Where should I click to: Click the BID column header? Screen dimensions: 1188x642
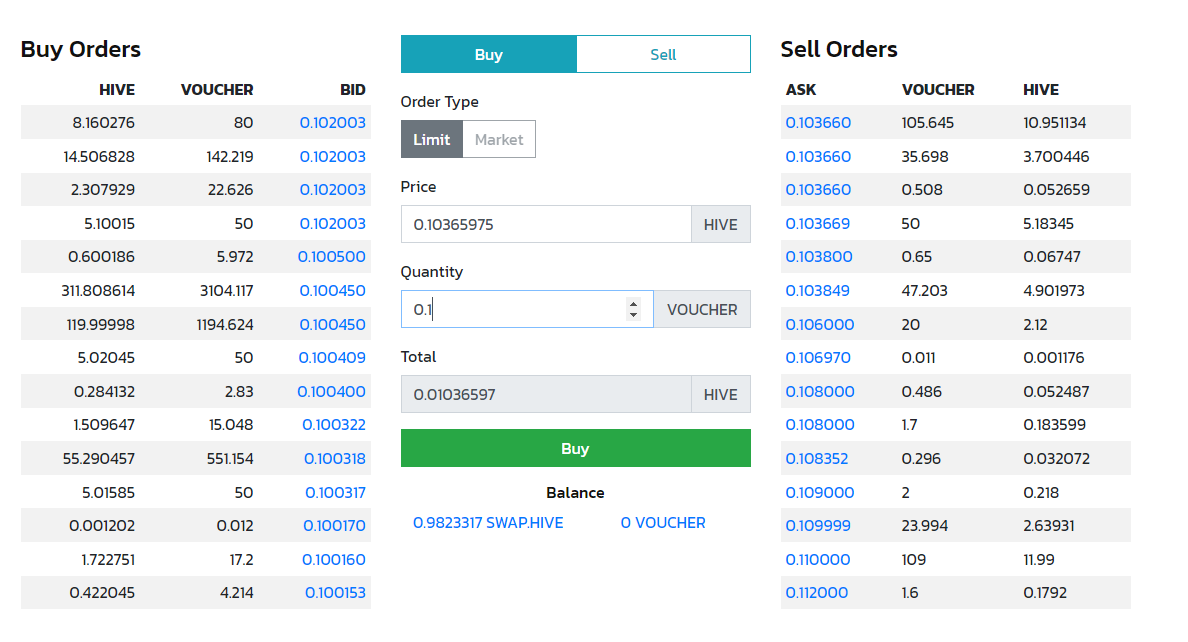point(353,89)
